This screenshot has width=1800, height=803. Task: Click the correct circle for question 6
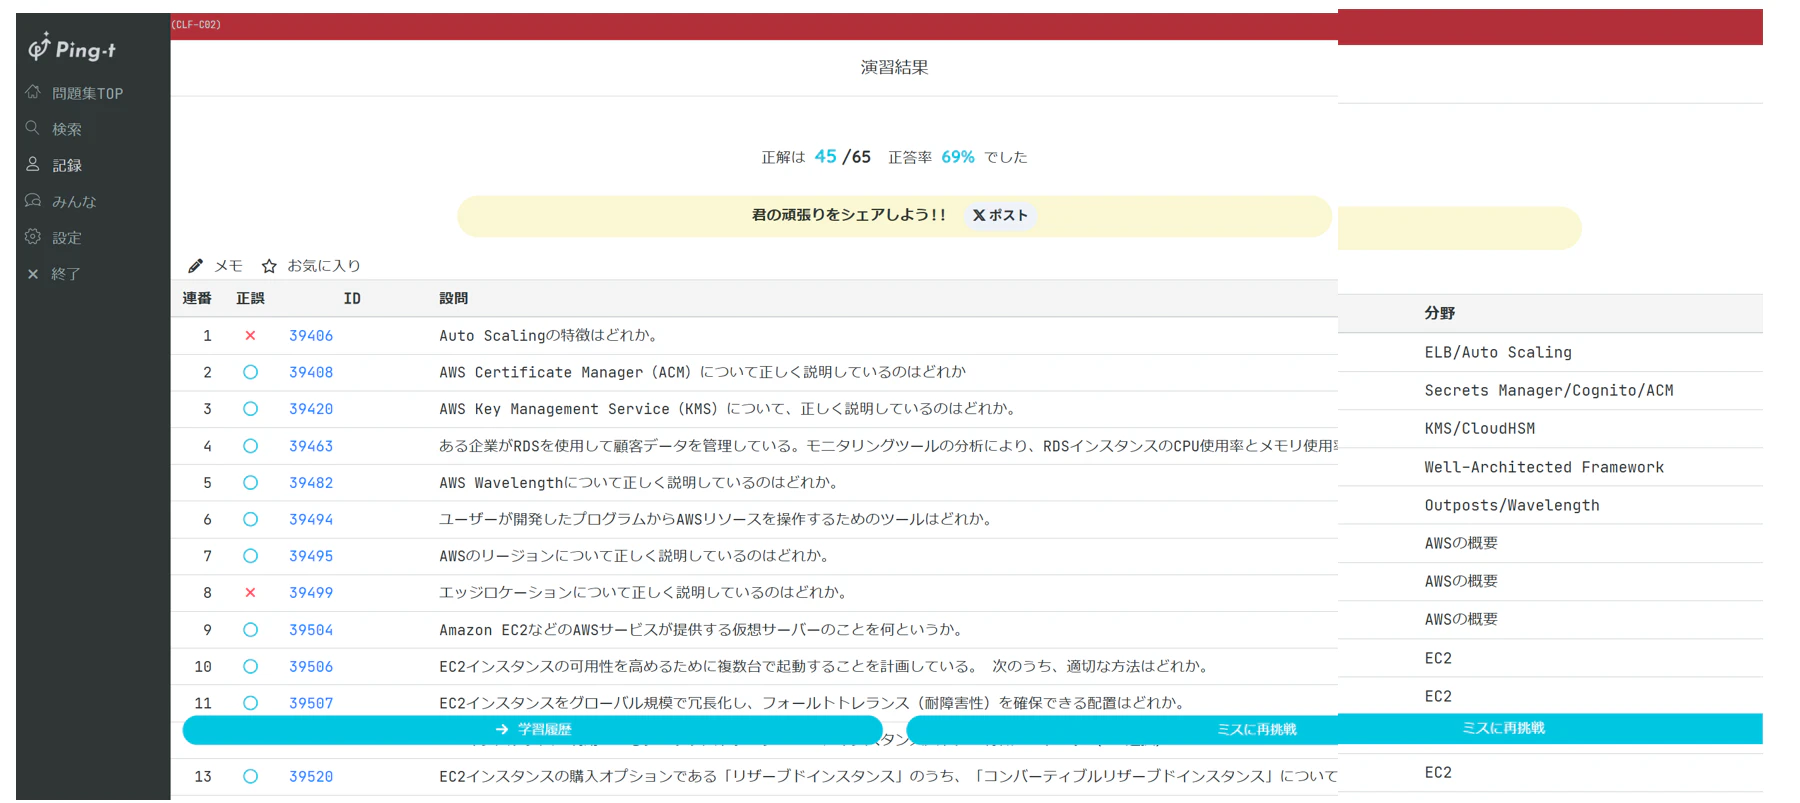tap(250, 519)
